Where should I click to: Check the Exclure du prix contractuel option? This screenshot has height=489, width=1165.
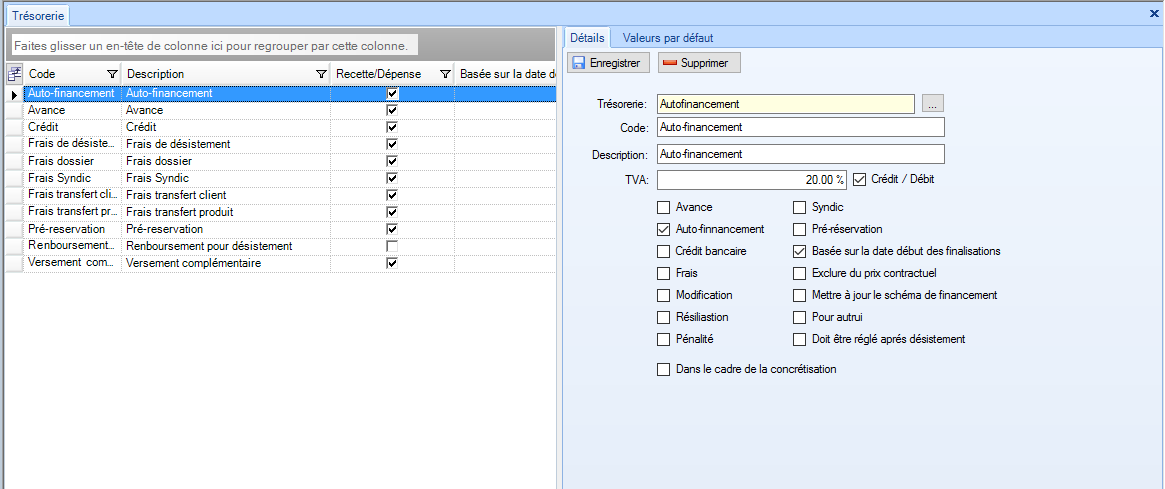800,273
